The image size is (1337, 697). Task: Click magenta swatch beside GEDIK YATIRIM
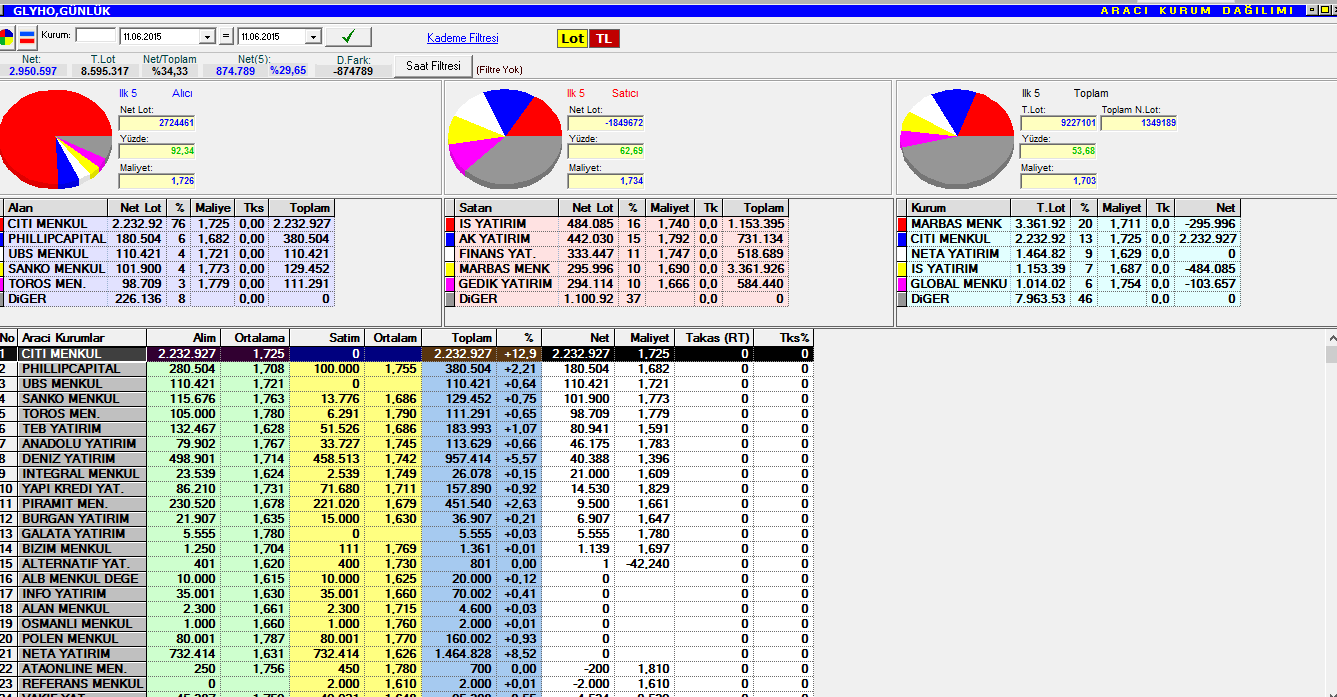click(x=451, y=284)
